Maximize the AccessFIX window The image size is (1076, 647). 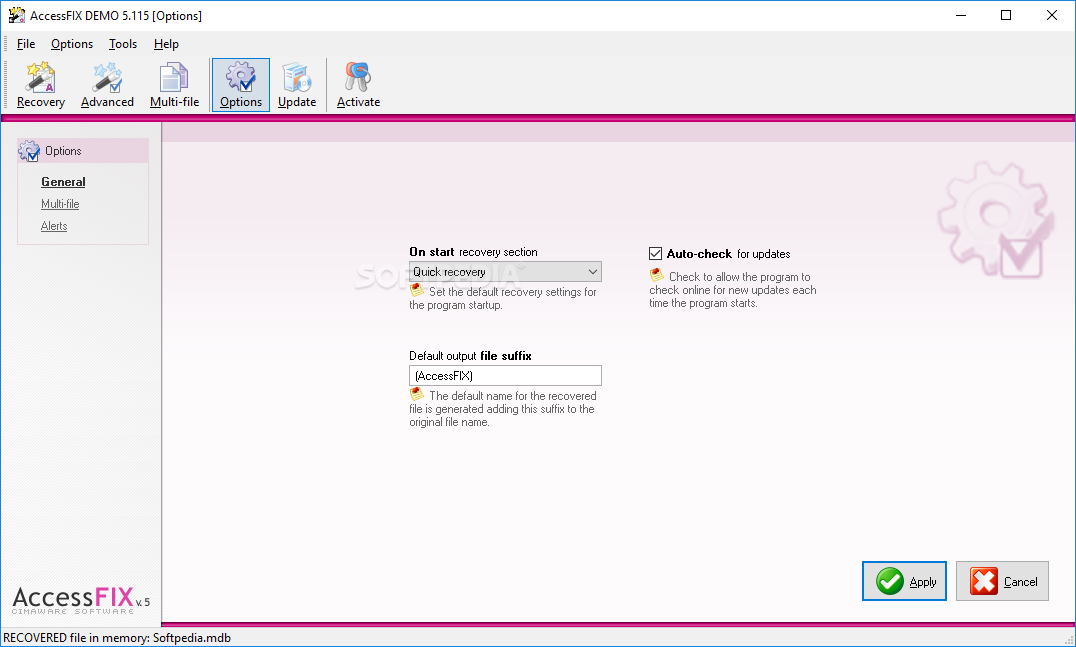pos(1006,15)
